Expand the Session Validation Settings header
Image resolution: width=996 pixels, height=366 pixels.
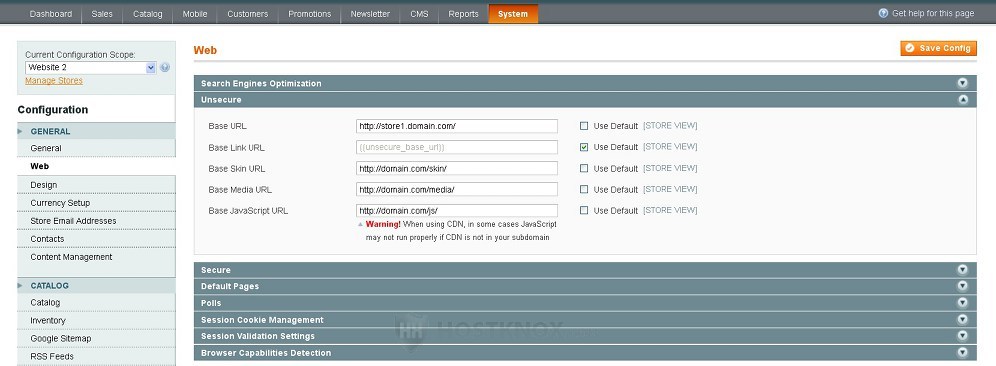(585, 336)
